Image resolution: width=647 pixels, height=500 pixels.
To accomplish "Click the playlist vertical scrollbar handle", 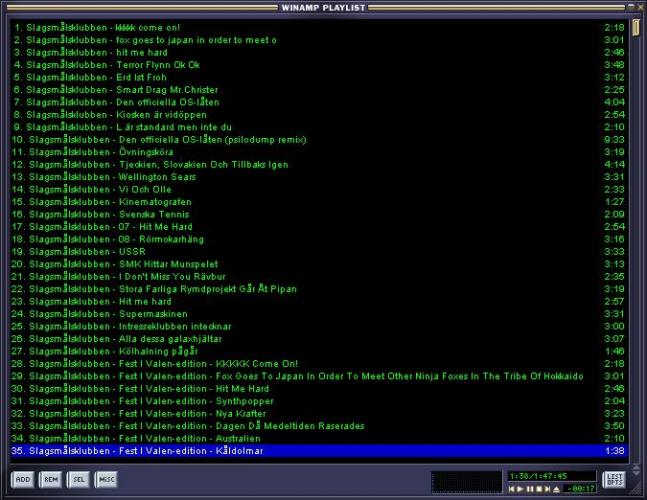I will pyautogui.click(x=637, y=30).
